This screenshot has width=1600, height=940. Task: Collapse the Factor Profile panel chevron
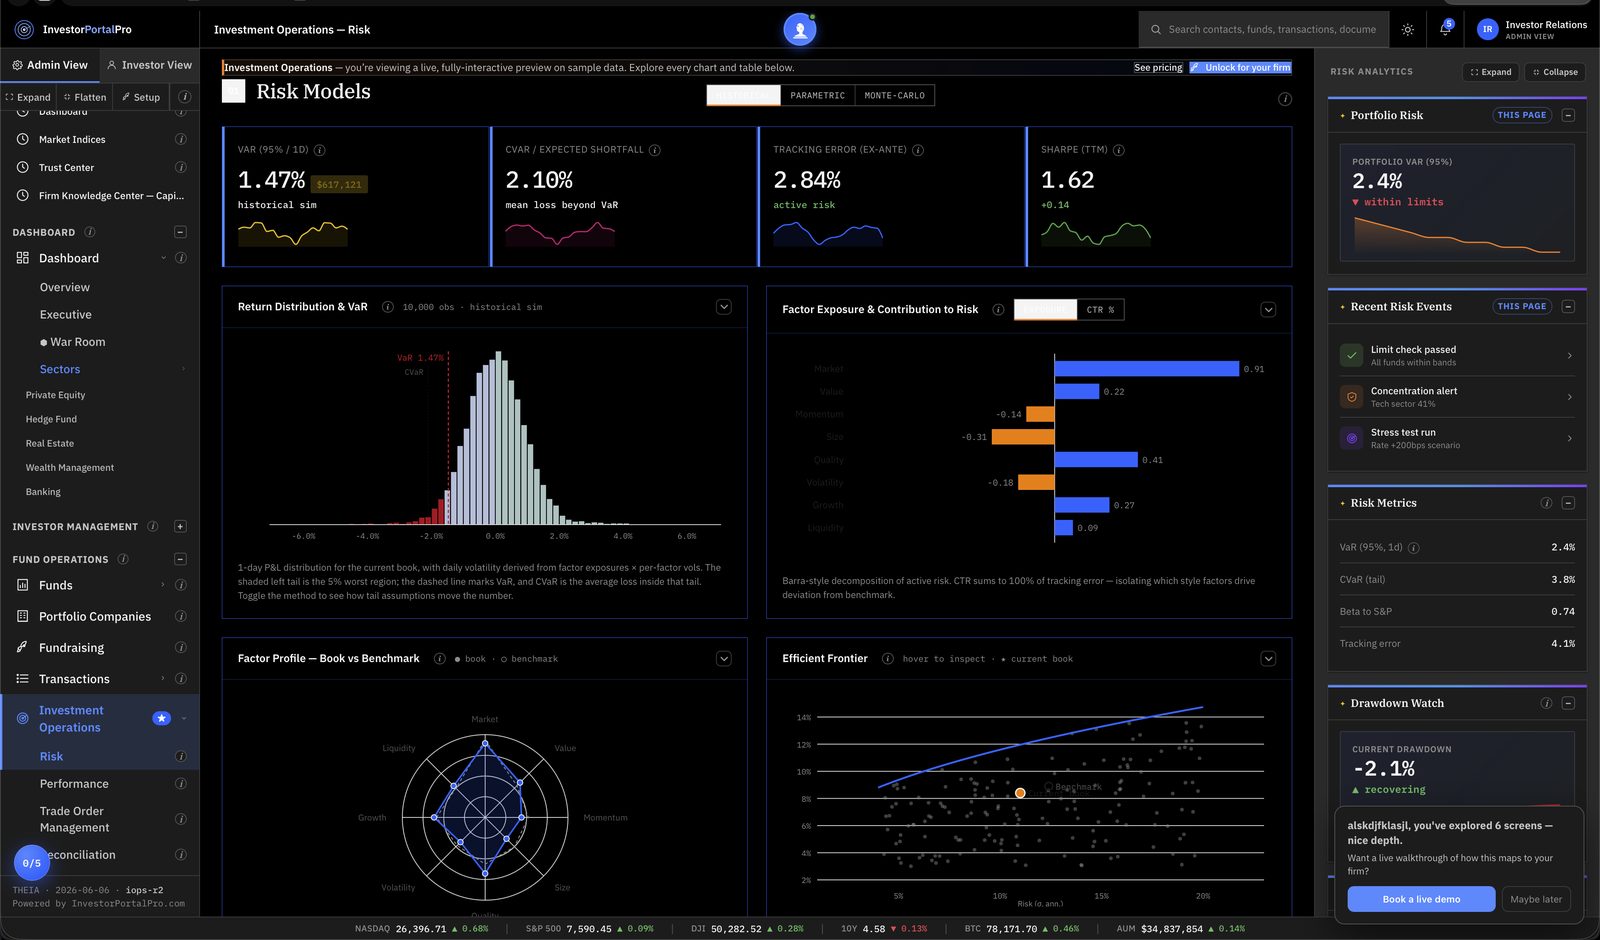[x=724, y=659]
